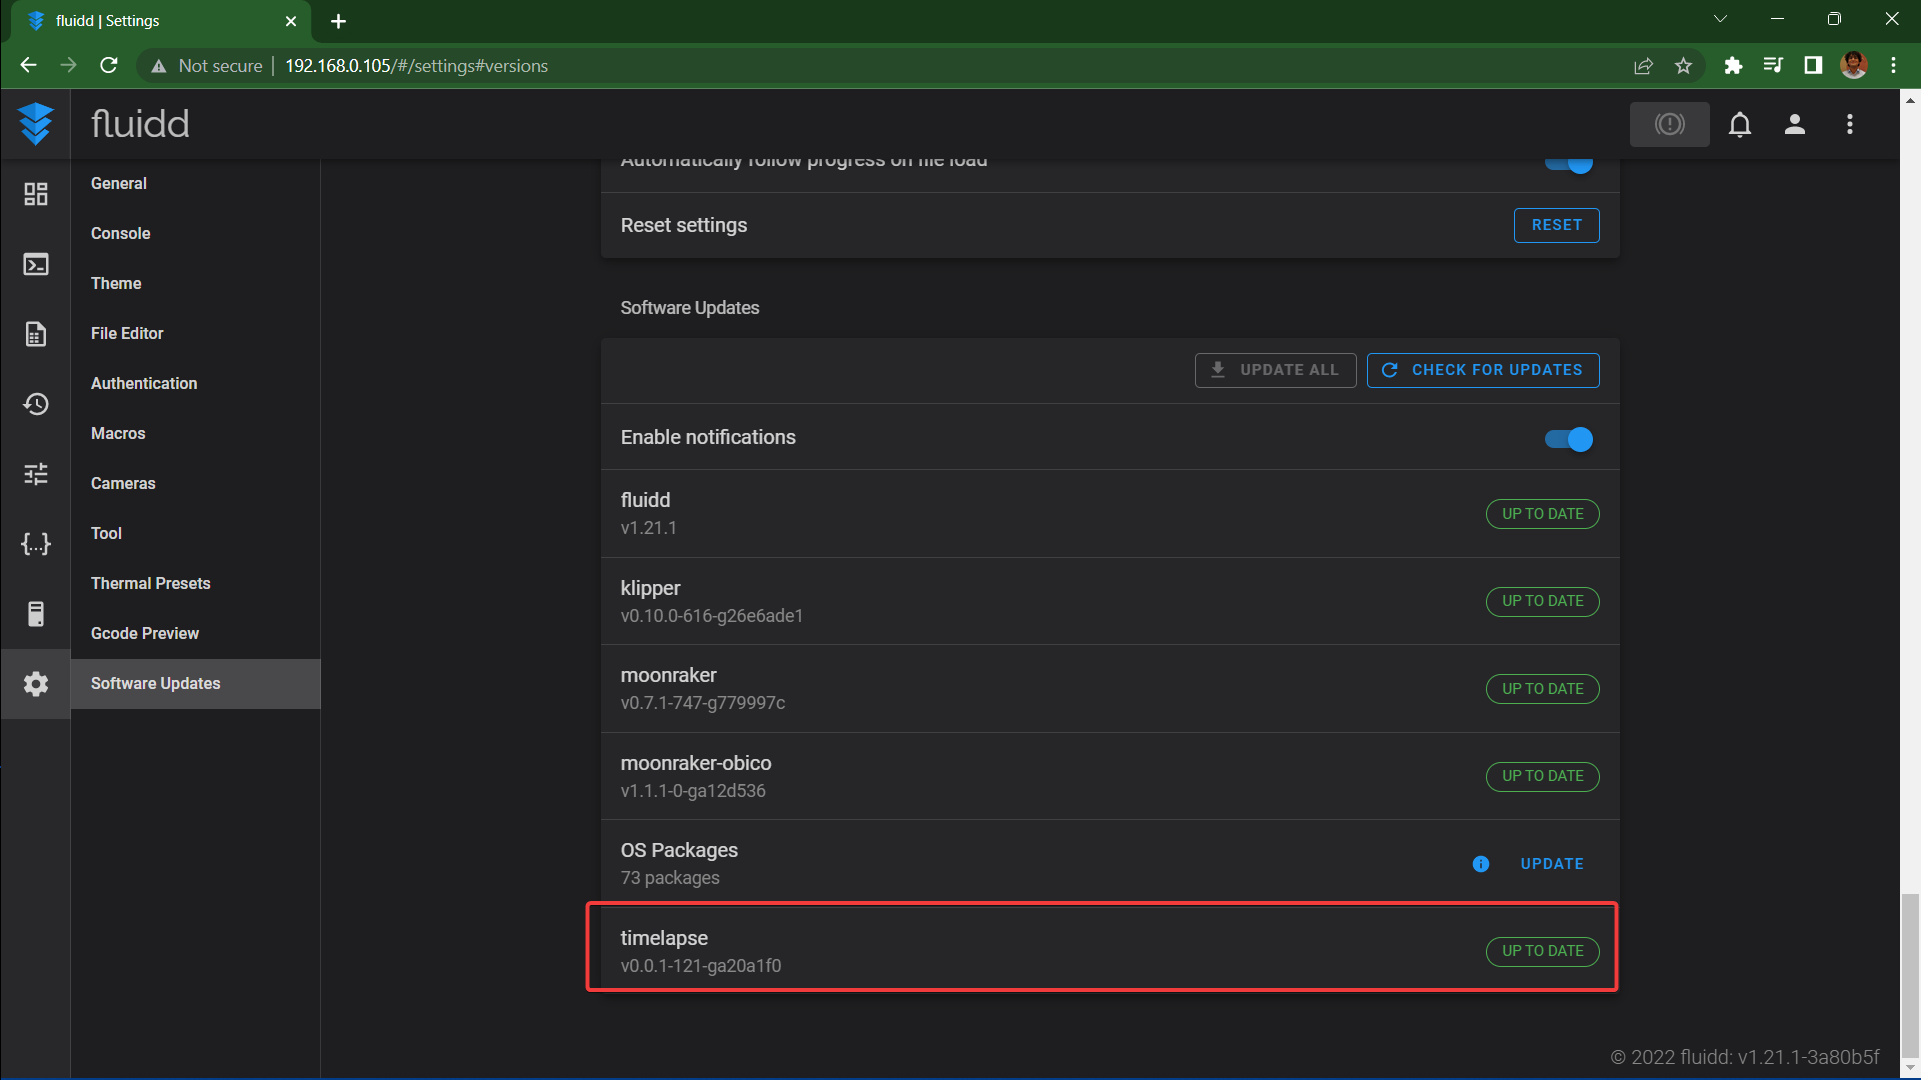The width and height of the screenshot is (1921, 1080).
Task: Open the fluidd header three-dot menu
Action: [x=1850, y=124]
